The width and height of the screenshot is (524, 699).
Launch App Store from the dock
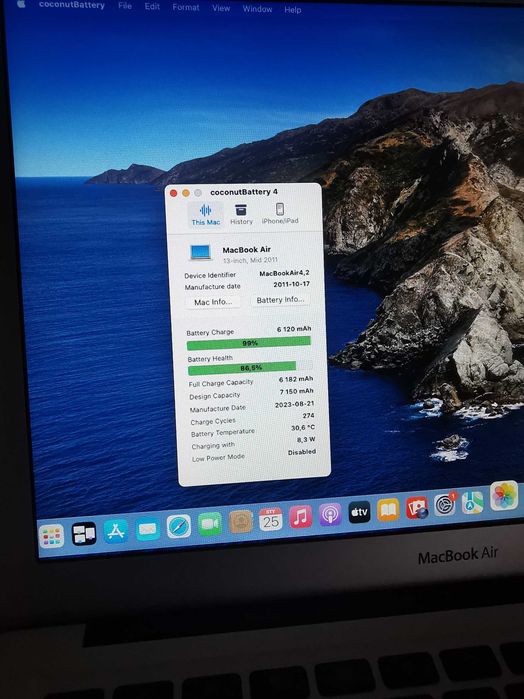[116, 531]
